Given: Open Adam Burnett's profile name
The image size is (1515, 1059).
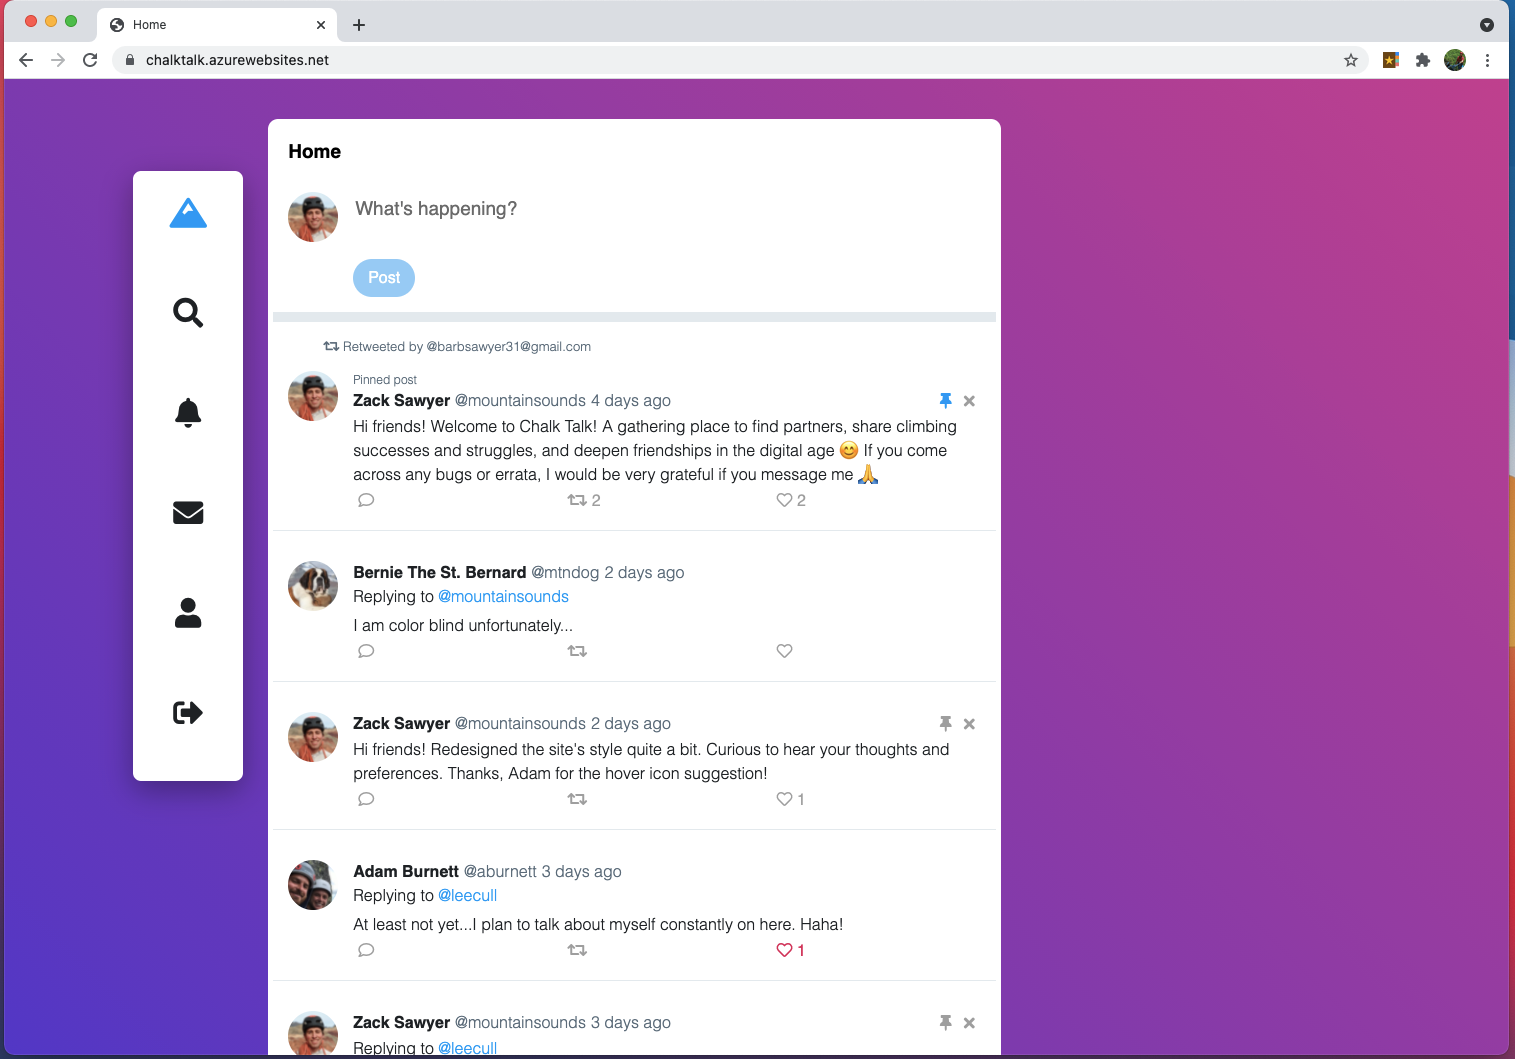Looking at the screenshot, I should 406,872.
